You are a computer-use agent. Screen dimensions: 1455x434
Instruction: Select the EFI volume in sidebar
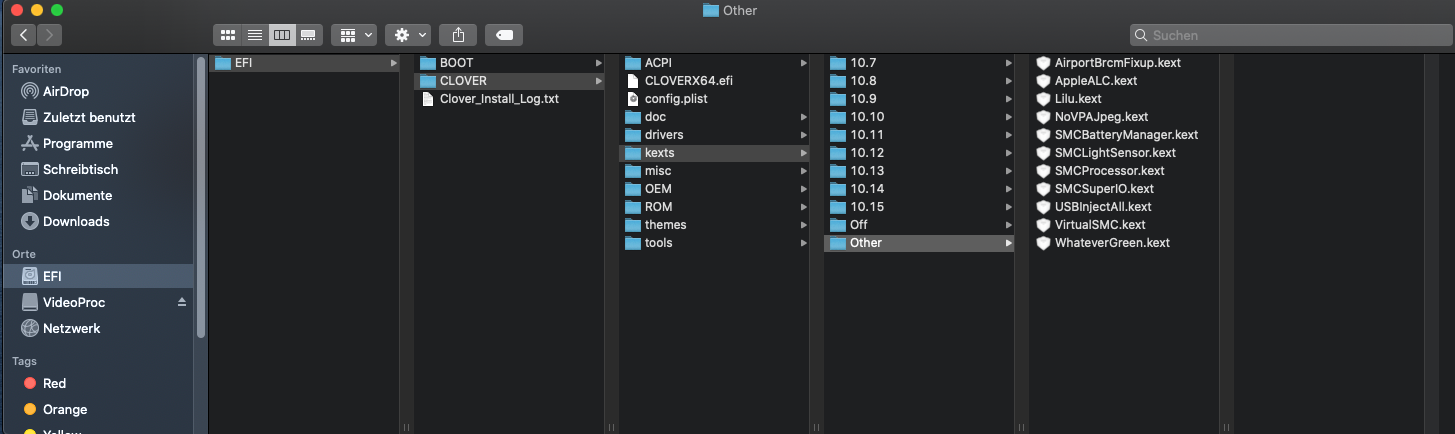click(x=97, y=276)
